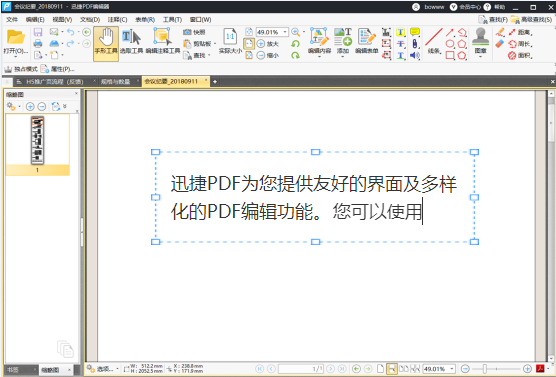Open Add content tool (添加)
Viewport: 556px width, 377px height.
343,42
